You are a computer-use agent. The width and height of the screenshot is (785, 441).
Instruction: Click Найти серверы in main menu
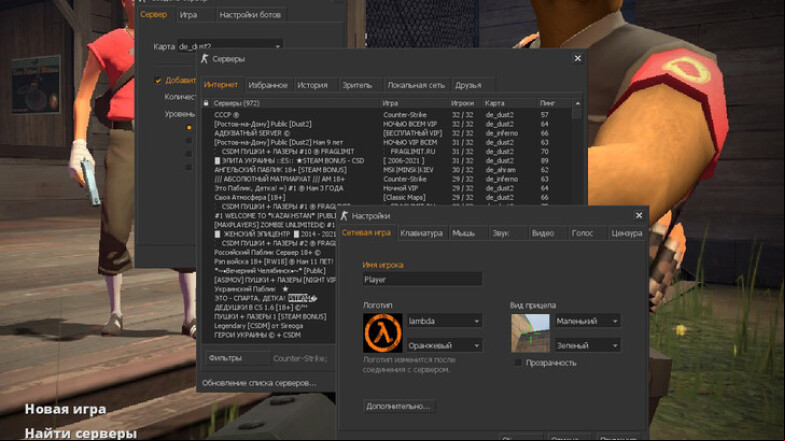coord(81,433)
